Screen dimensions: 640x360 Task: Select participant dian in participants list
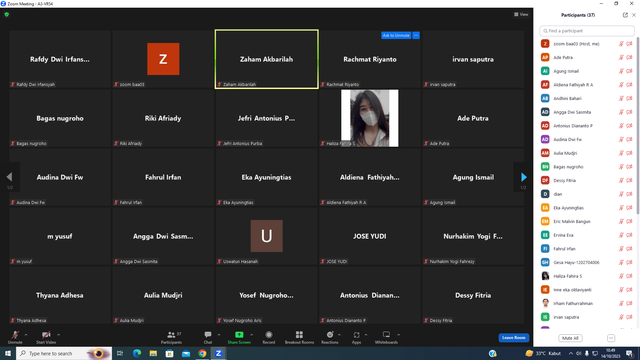(x=587, y=194)
